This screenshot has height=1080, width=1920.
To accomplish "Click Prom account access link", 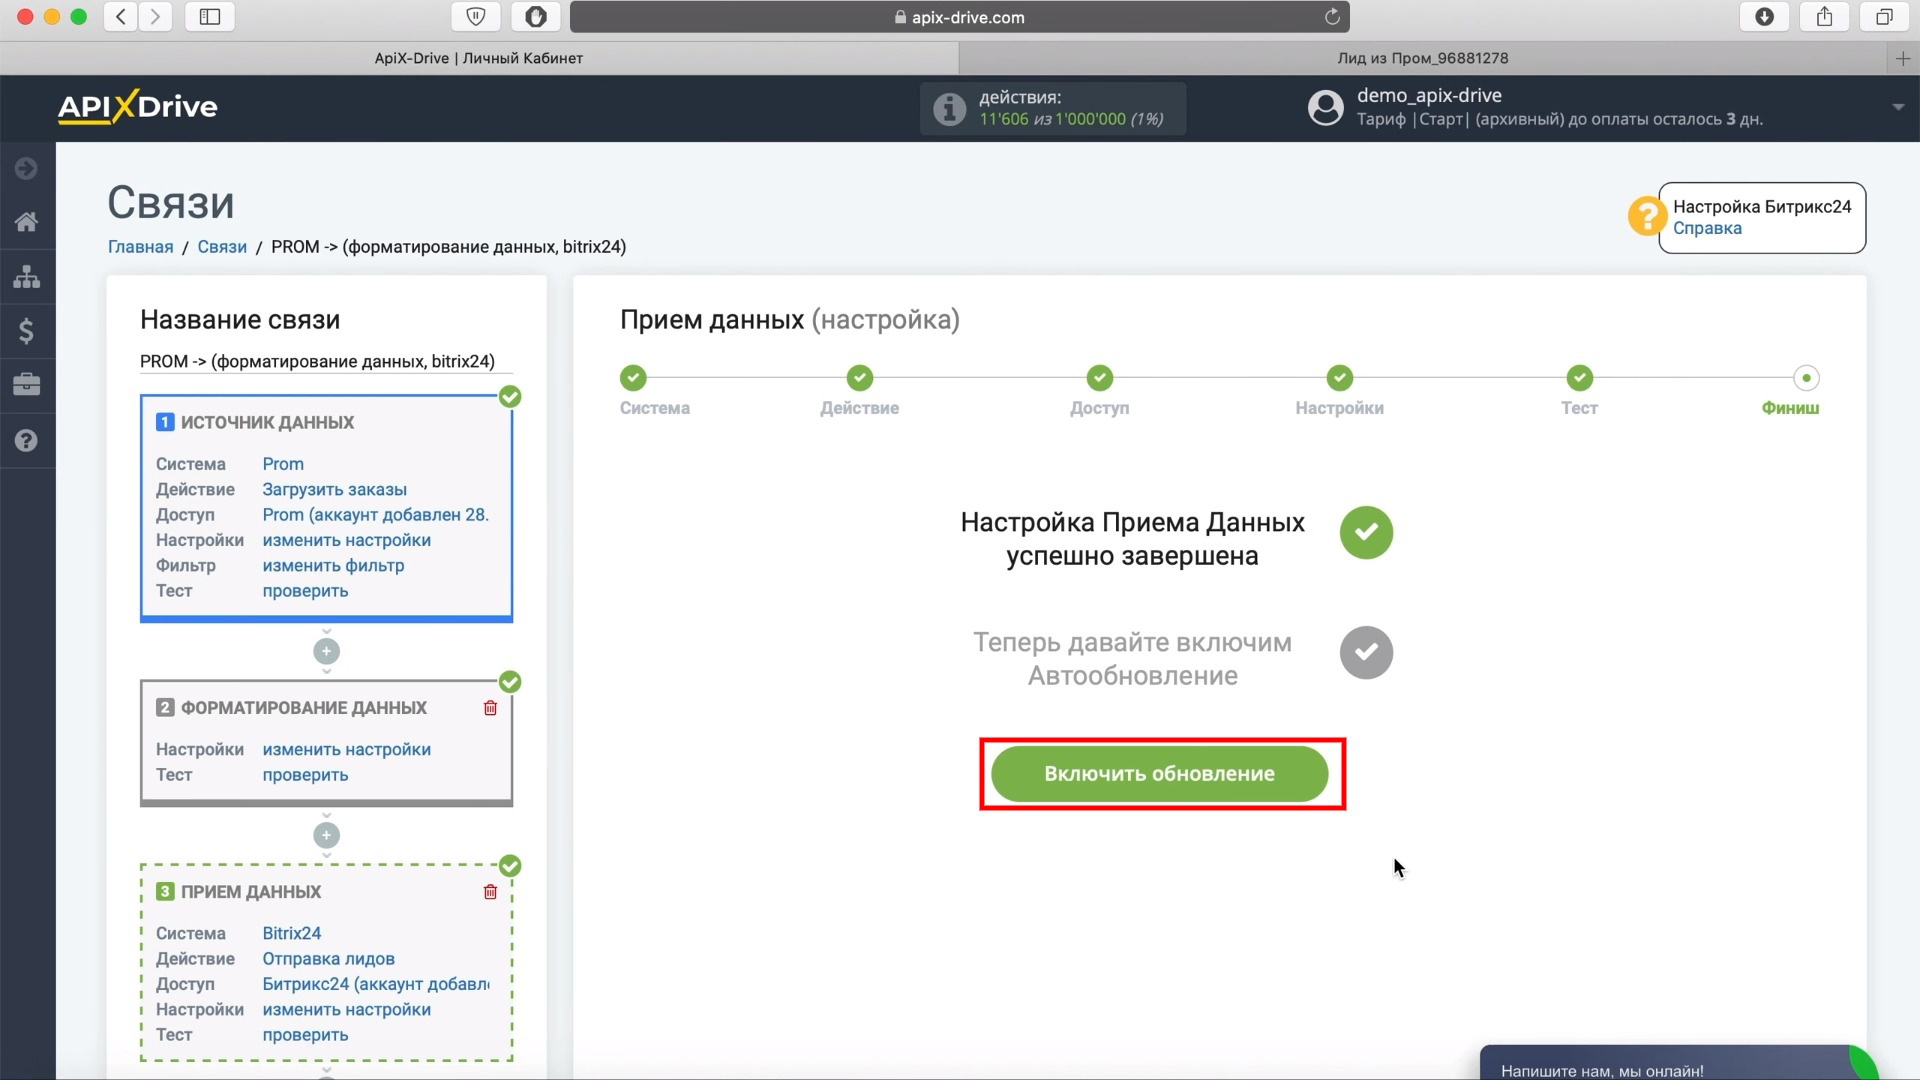I will pos(375,515).
